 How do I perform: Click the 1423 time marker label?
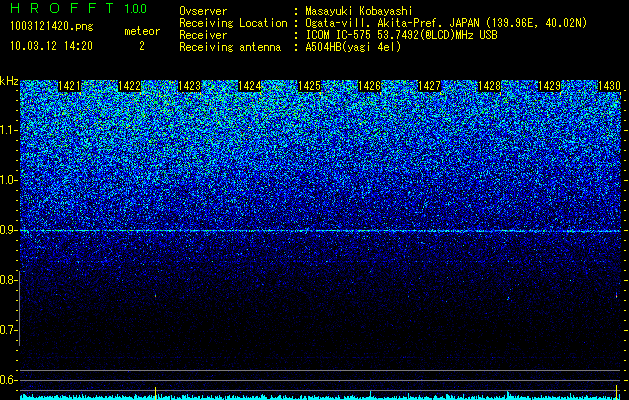coord(189,86)
